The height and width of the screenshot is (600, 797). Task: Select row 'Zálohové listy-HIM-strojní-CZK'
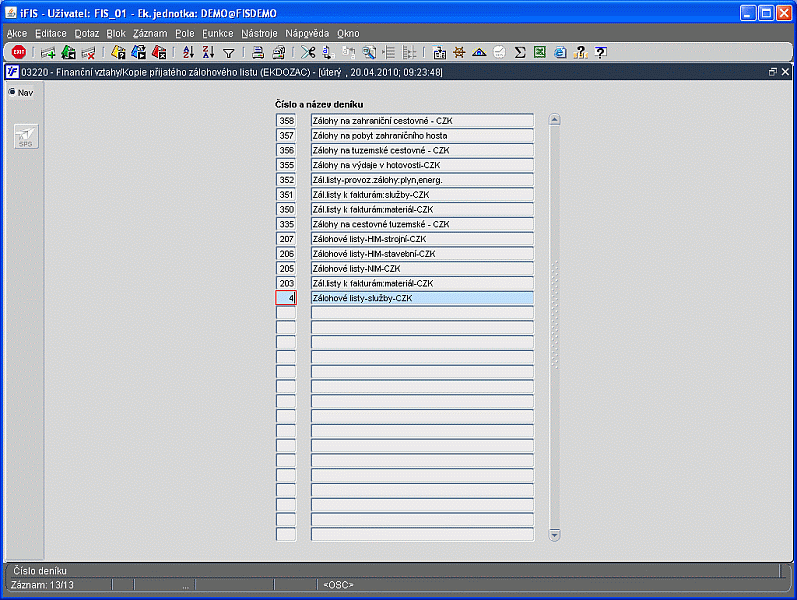tap(422, 238)
